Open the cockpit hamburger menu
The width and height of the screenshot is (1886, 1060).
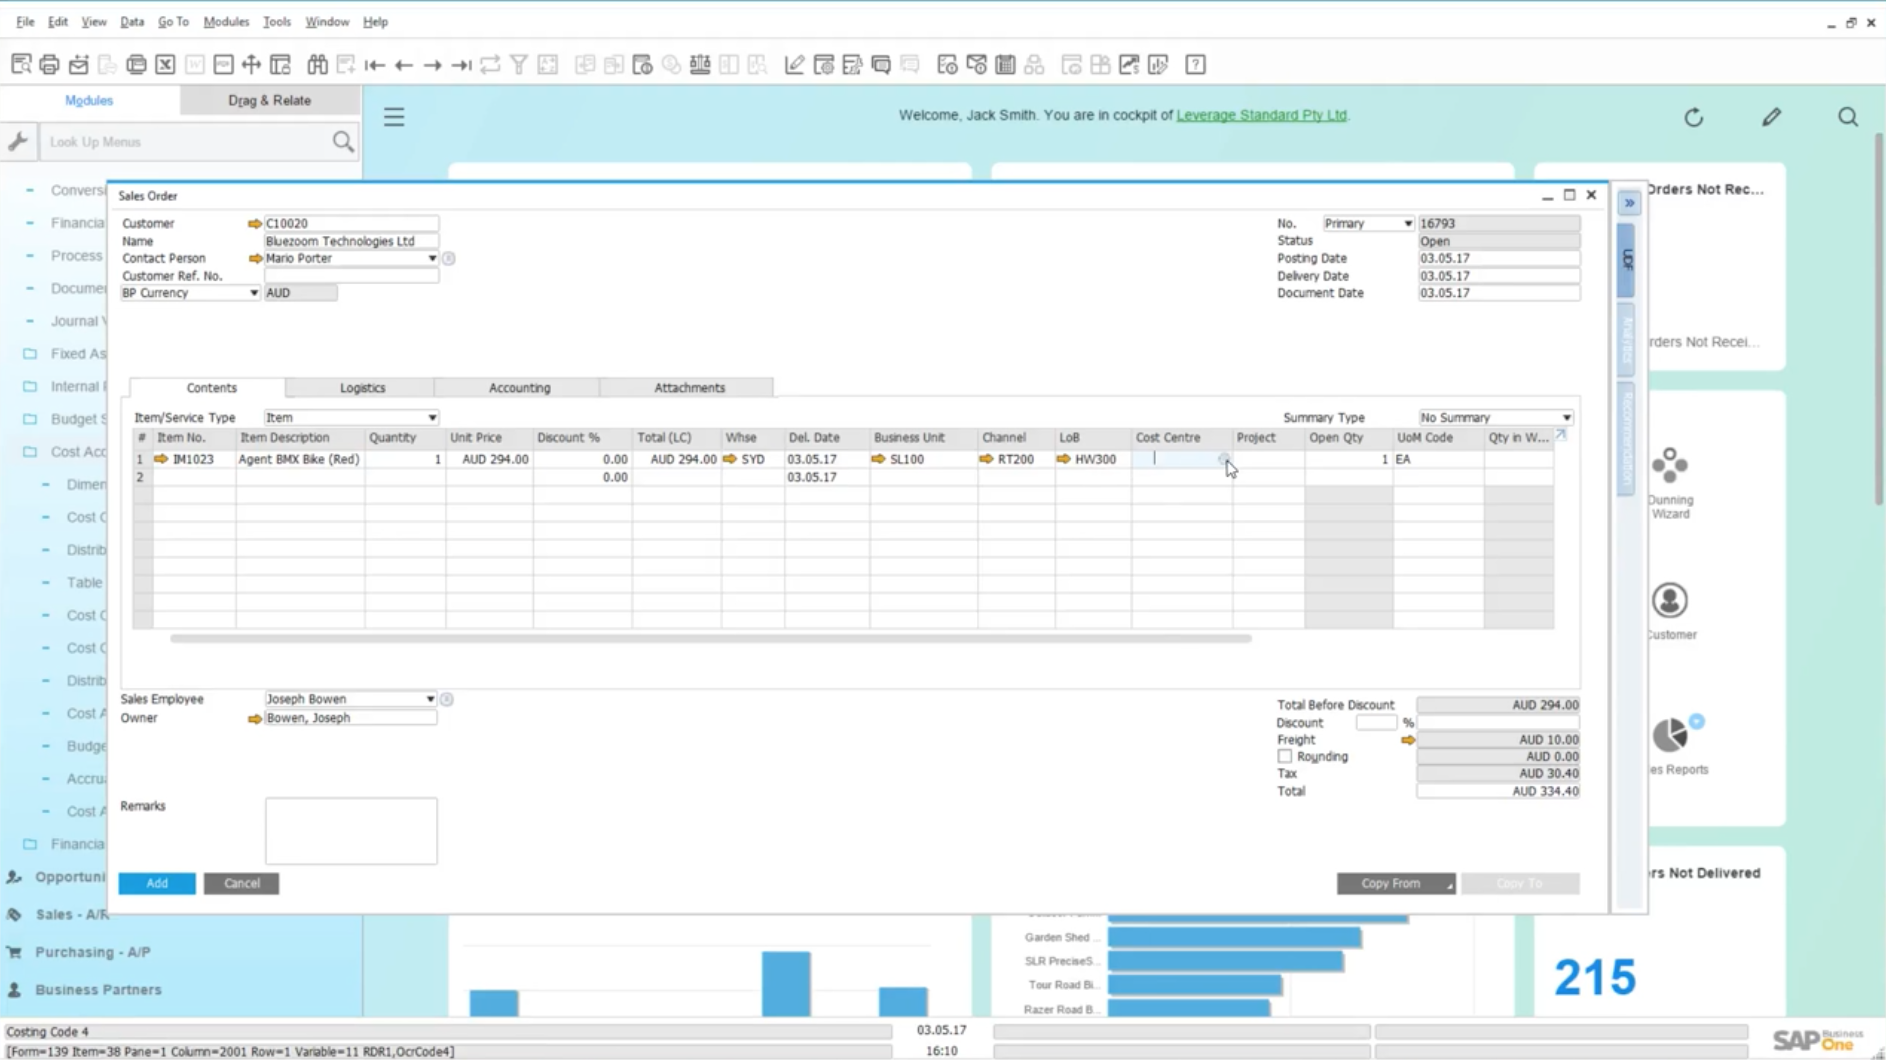click(394, 117)
